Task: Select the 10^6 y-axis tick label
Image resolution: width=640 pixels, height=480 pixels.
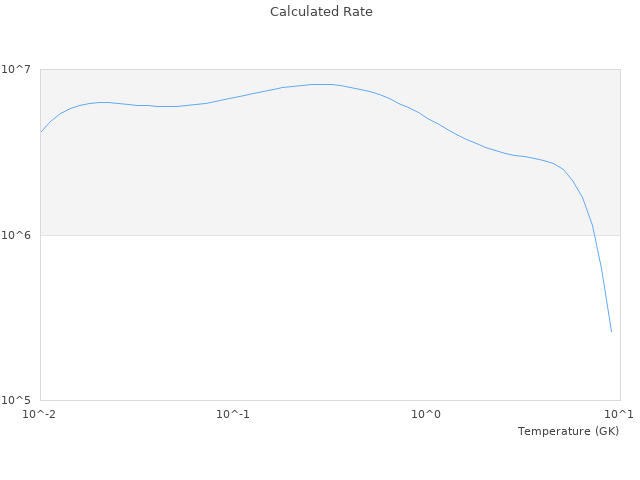Action: pos(19,235)
